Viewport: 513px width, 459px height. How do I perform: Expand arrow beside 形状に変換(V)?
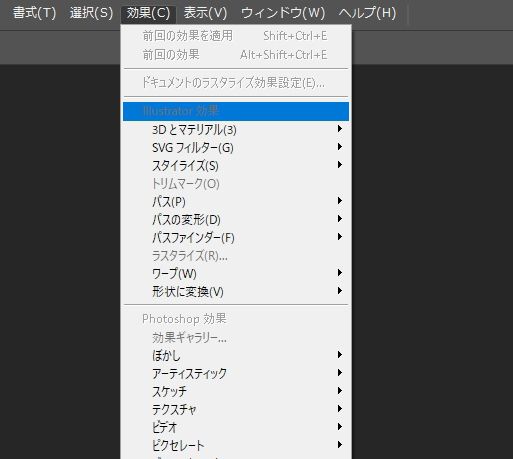340,291
